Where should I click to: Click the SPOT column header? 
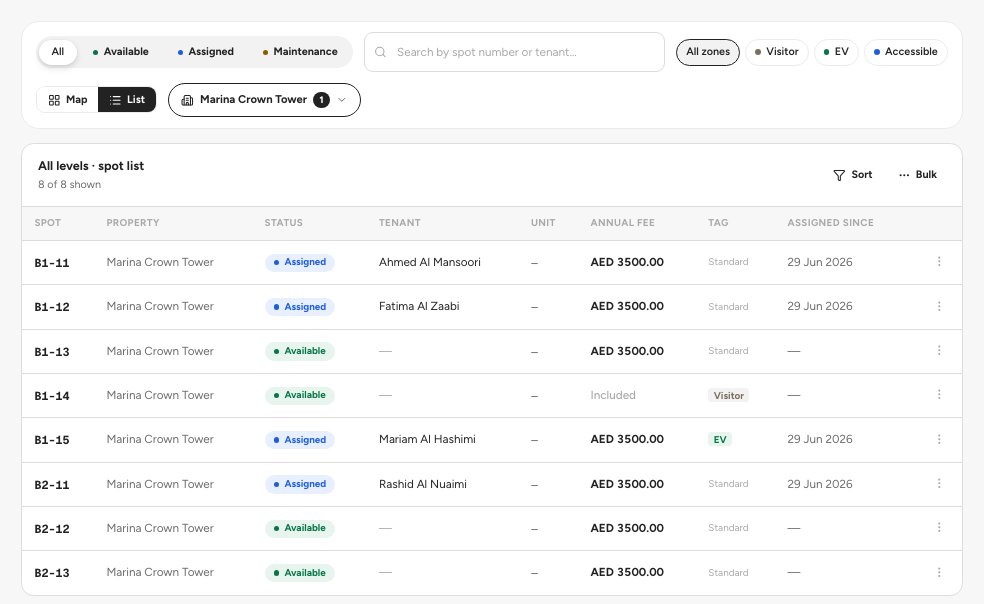point(48,223)
